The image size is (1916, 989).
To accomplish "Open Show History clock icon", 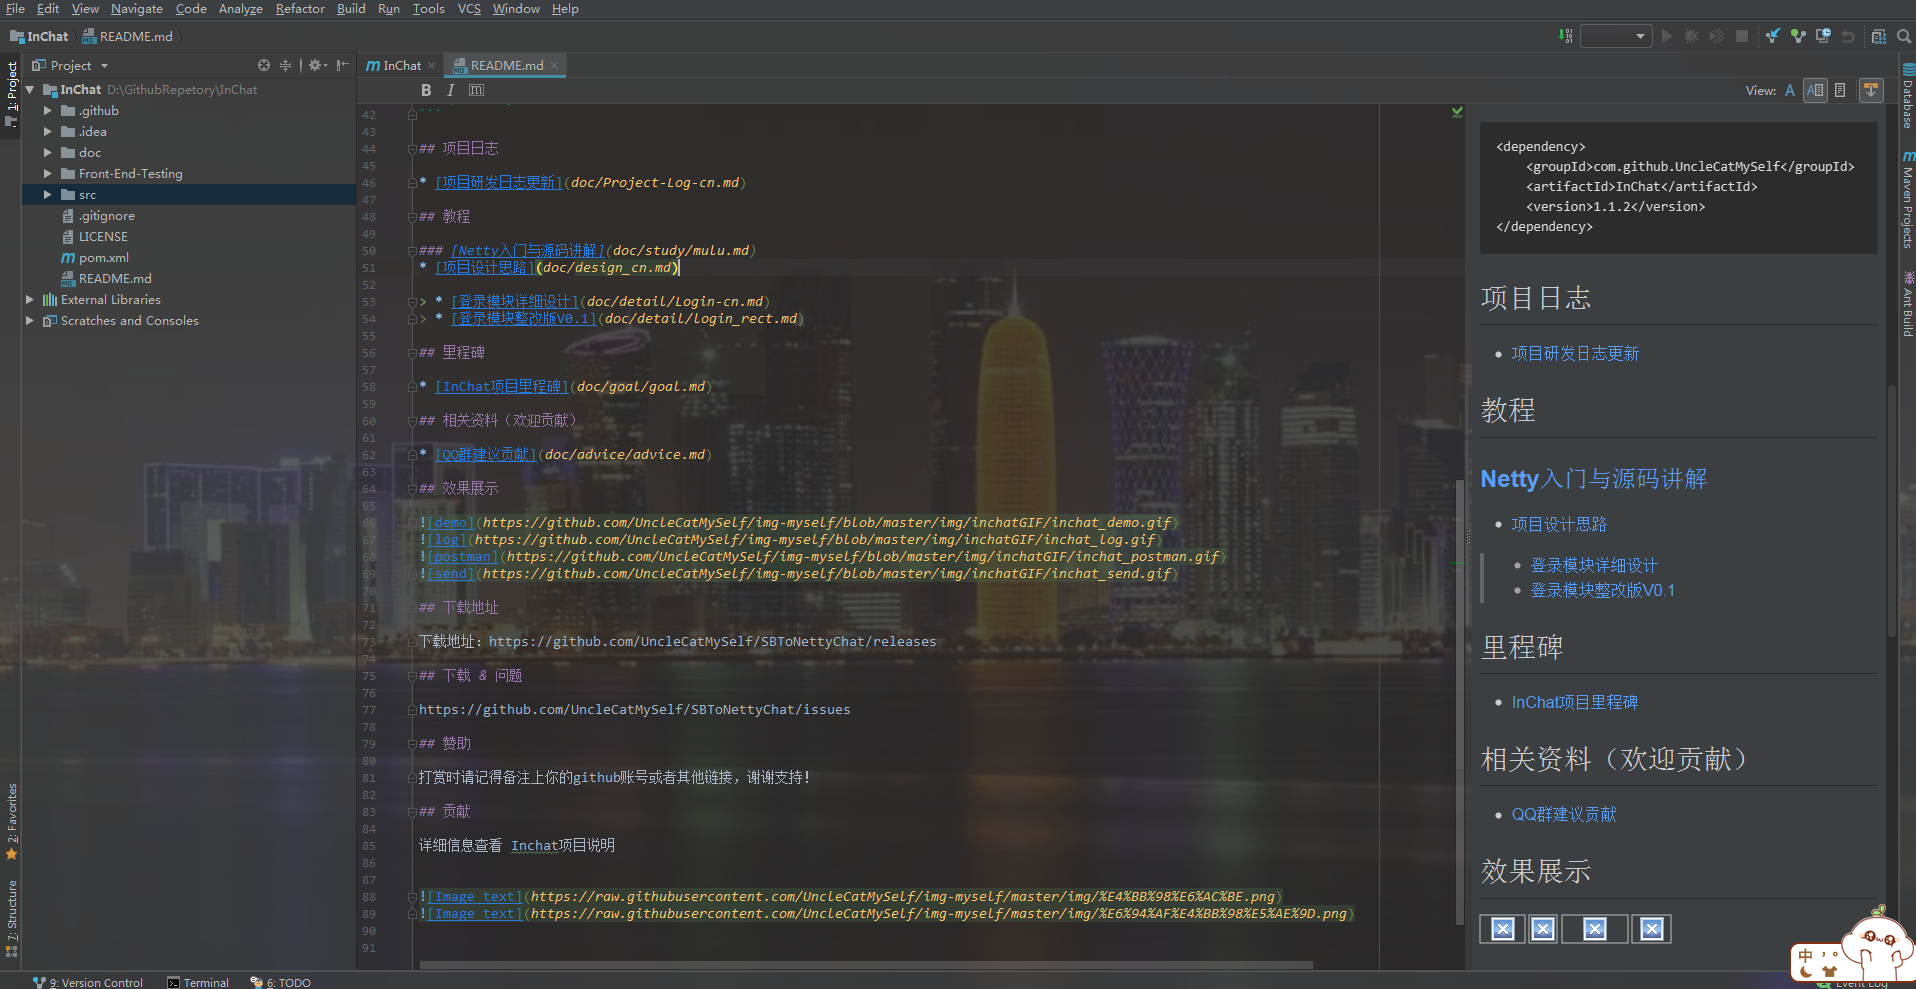I will [1823, 36].
